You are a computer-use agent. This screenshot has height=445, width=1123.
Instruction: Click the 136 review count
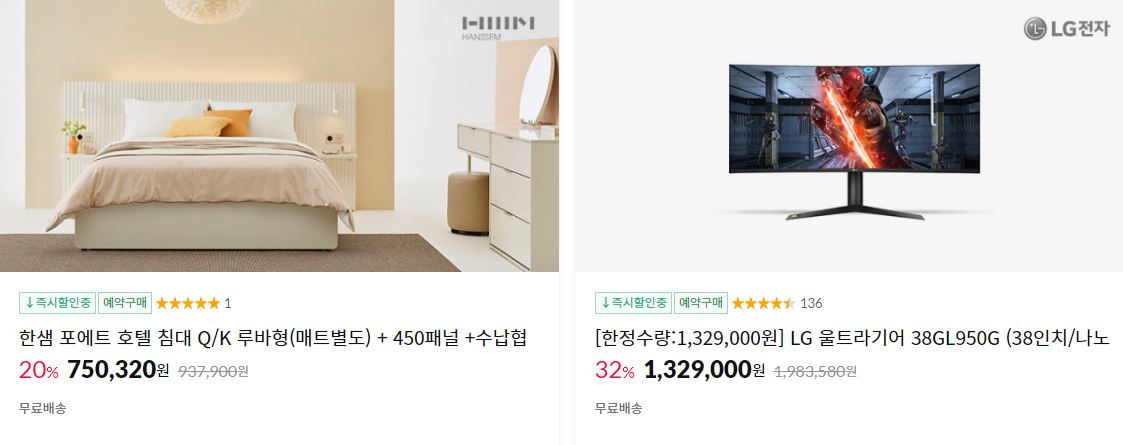[811, 303]
